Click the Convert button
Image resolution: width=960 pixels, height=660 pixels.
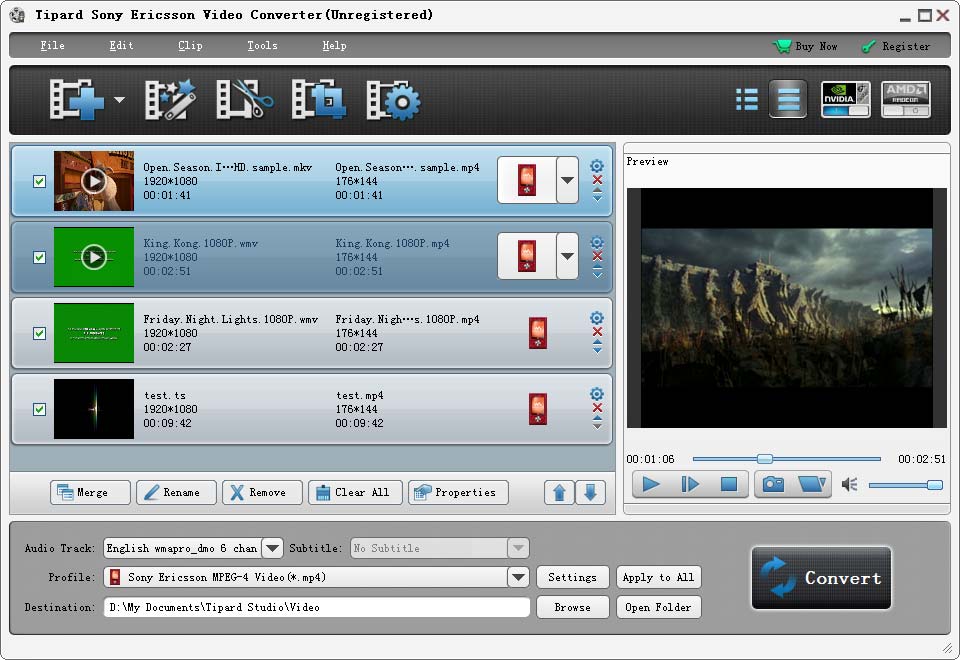[821, 577]
